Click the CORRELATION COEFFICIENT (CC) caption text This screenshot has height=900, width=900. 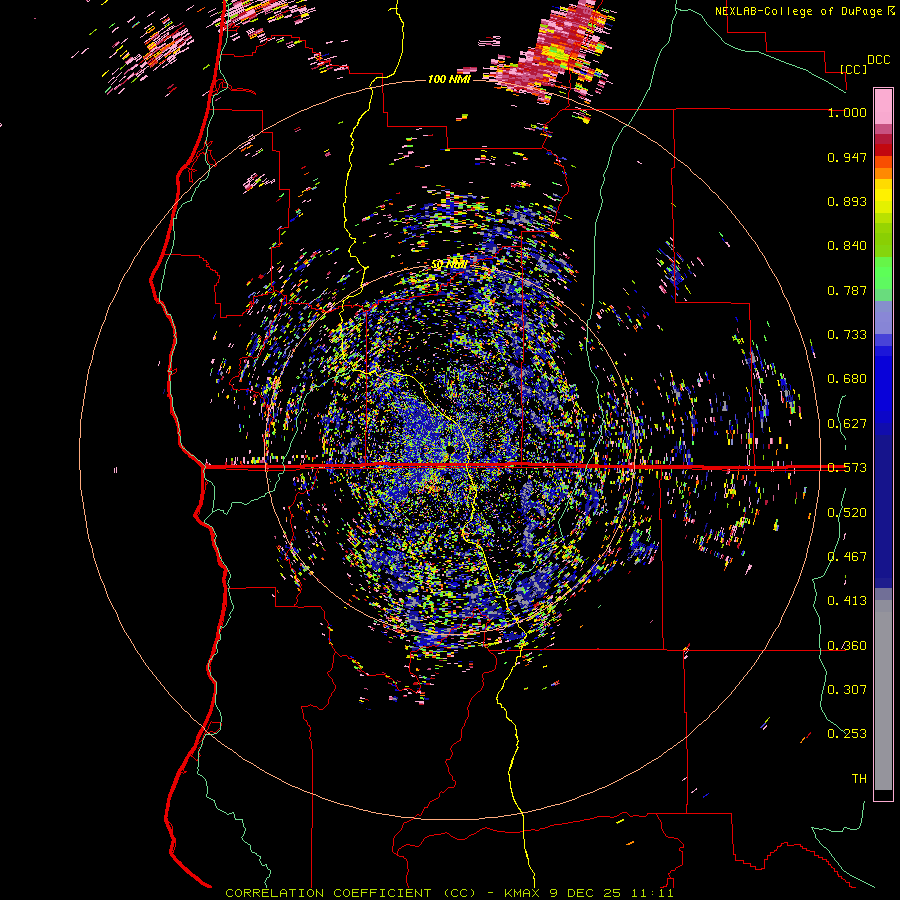(x=350, y=893)
